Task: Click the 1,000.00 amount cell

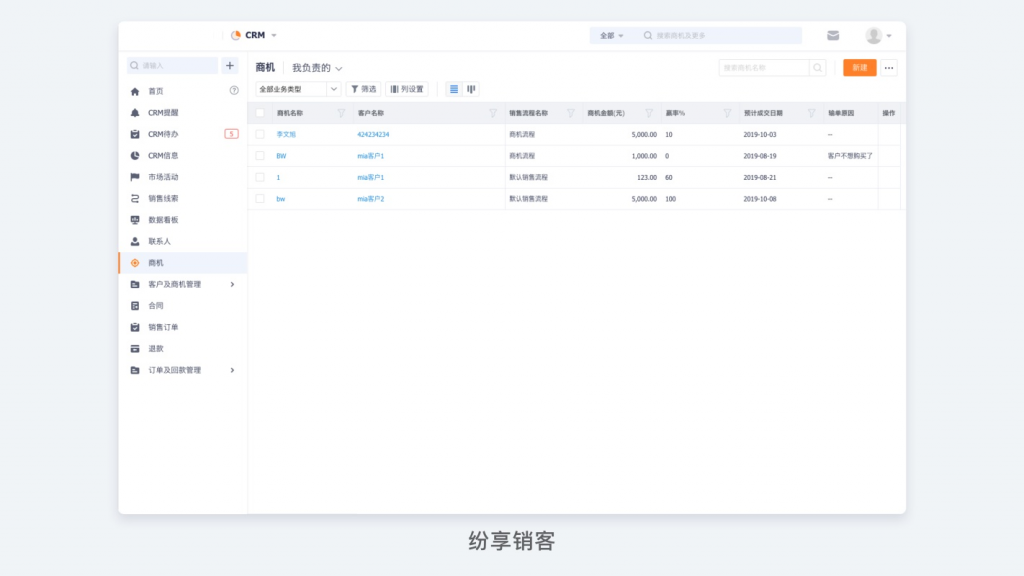Action: pos(644,155)
